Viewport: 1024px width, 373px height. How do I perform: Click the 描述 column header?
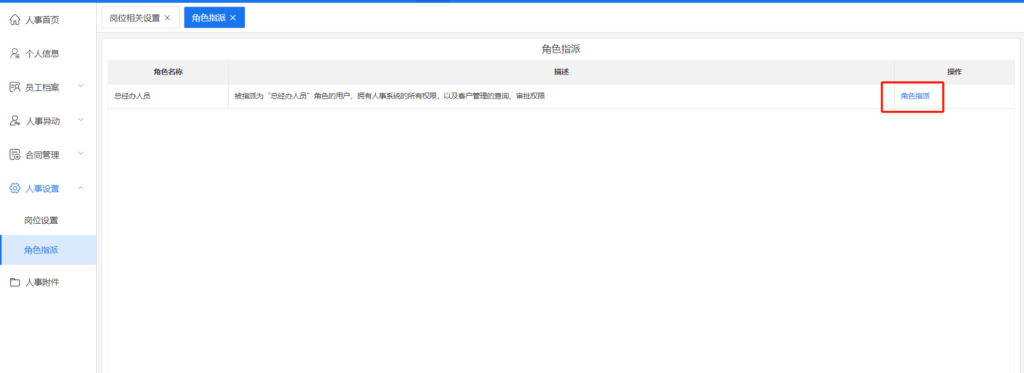coord(562,72)
